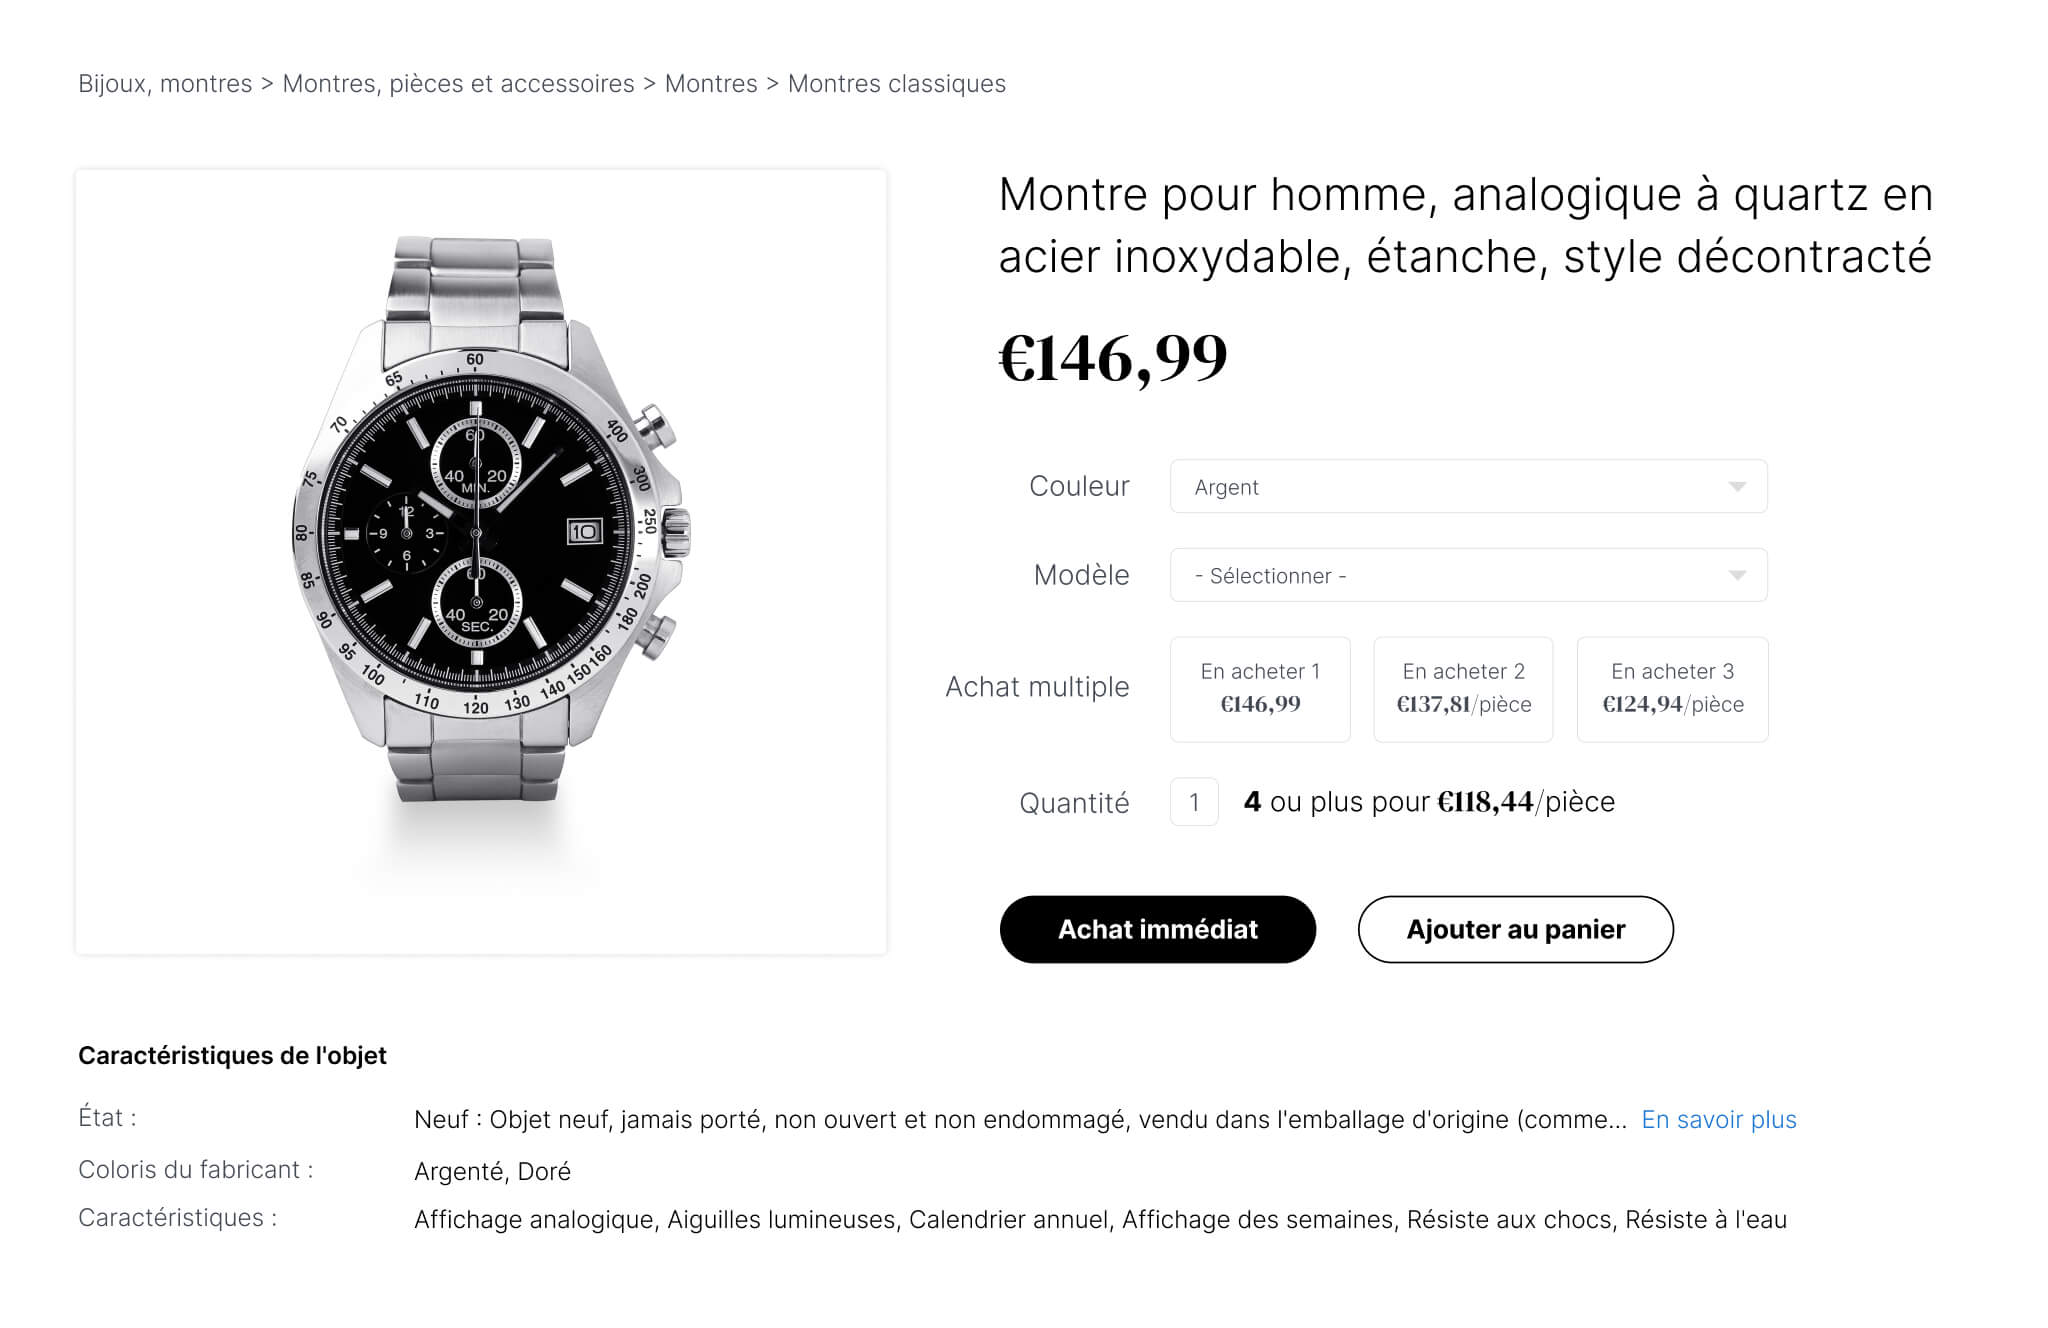The height and width of the screenshot is (1328, 2048).
Task: Click the 'Coloris du fabricant' value 'Argenté, Doré'
Action: (x=492, y=1171)
